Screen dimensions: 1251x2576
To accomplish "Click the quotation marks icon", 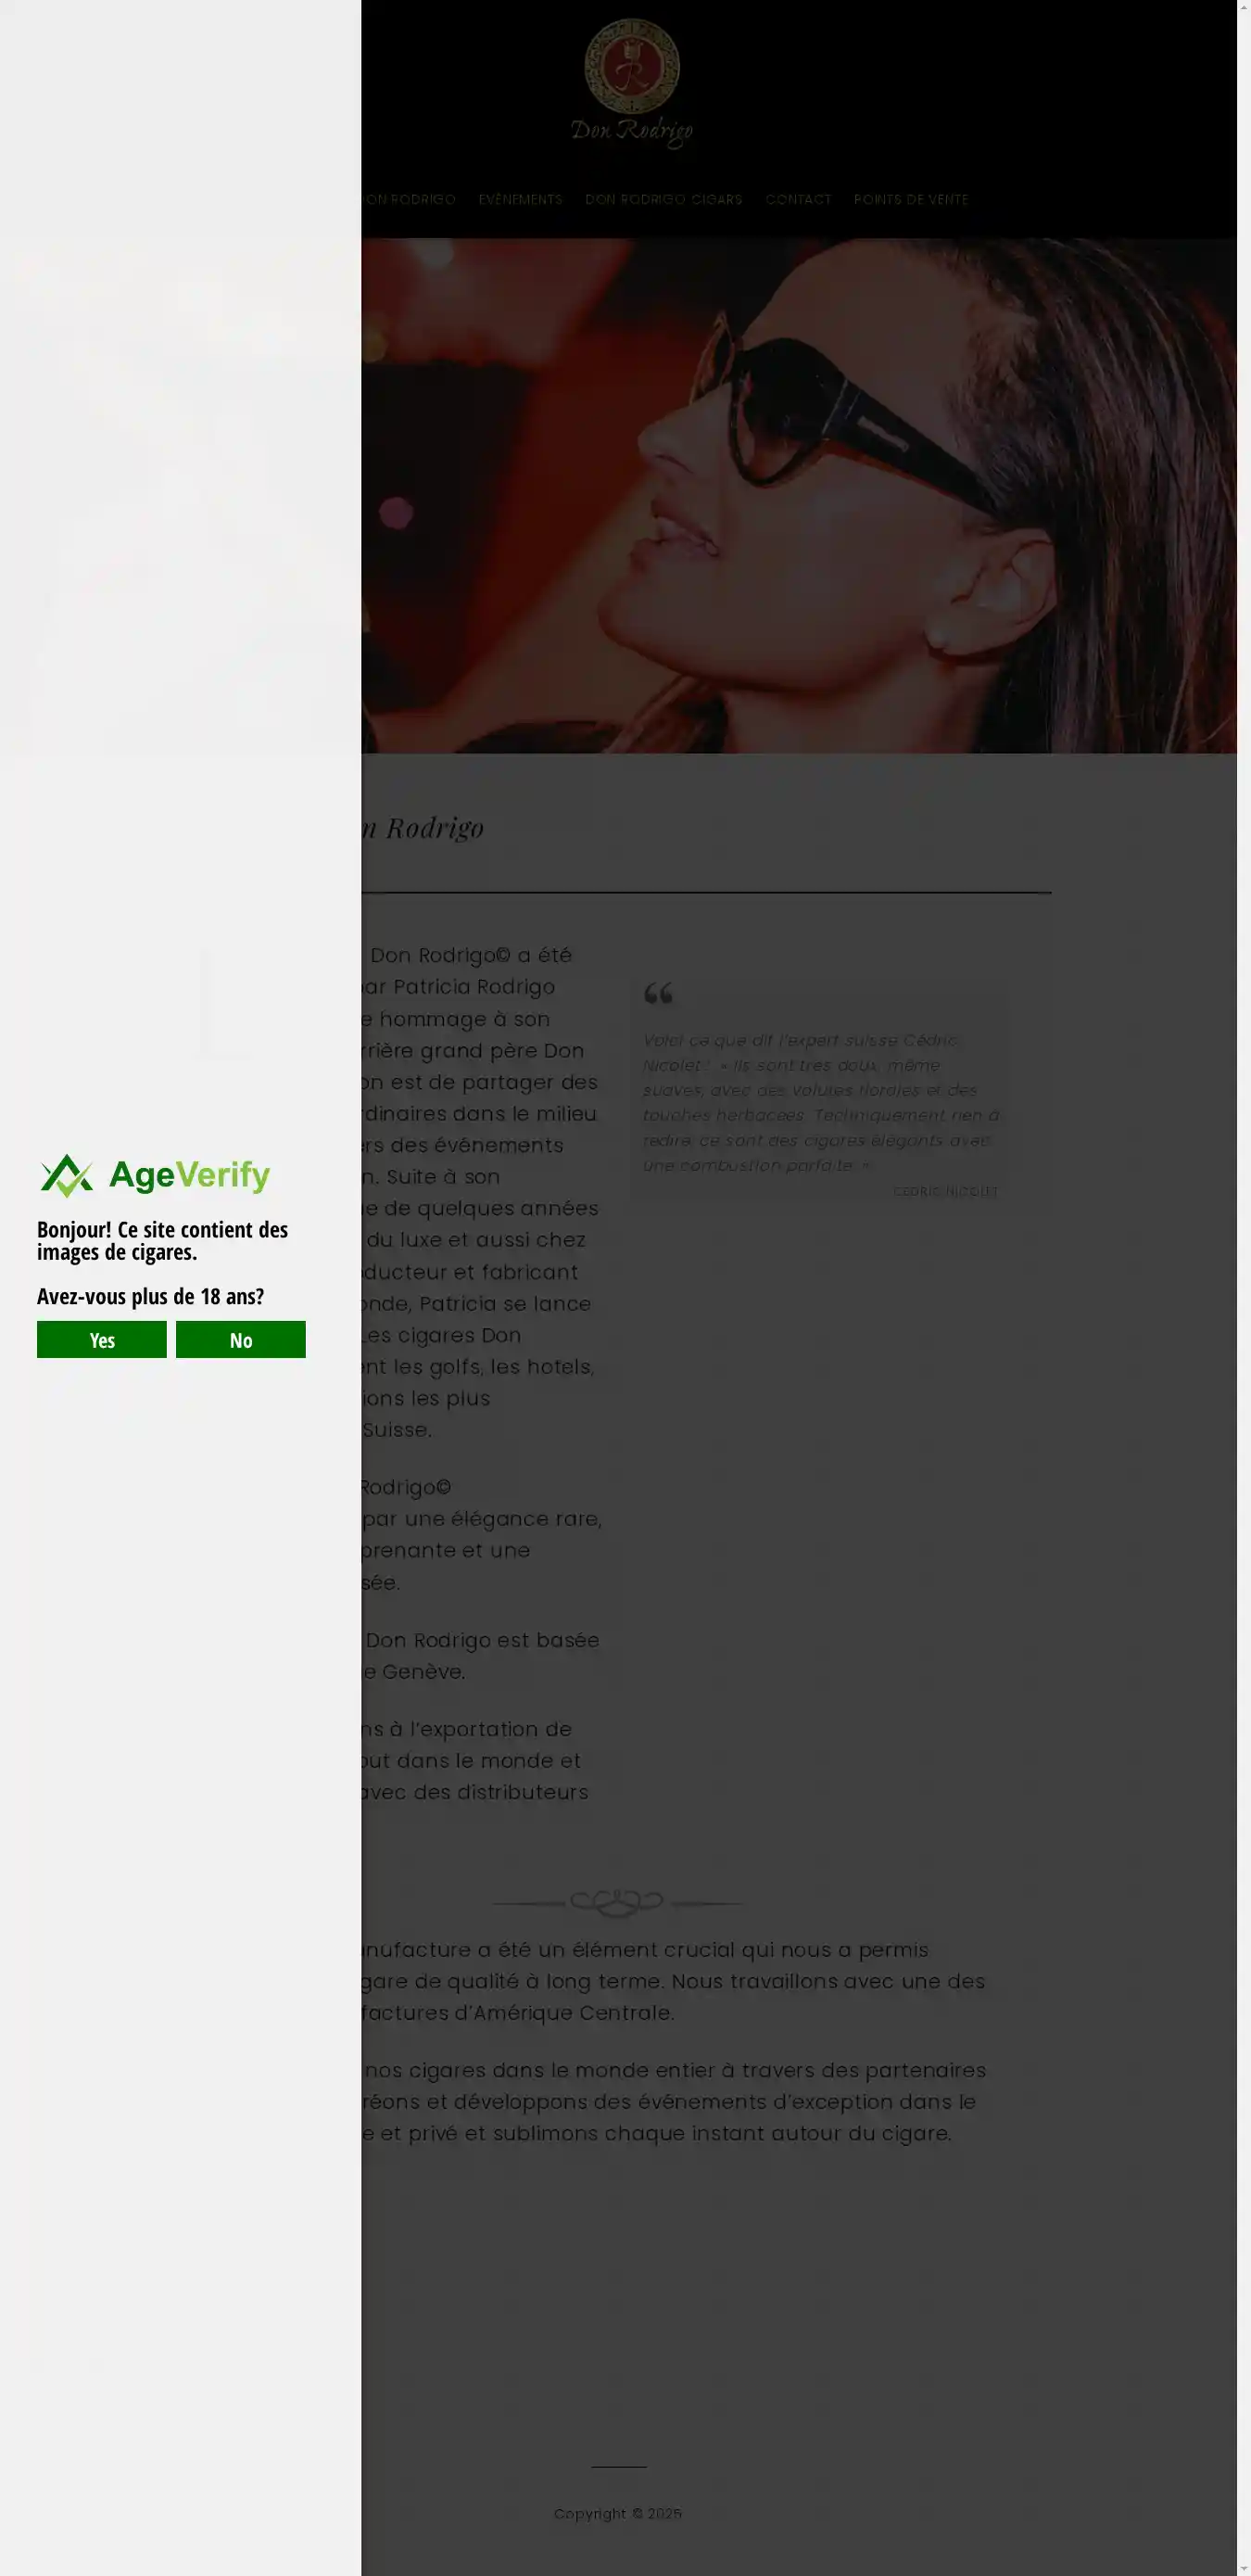I will click(x=658, y=993).
